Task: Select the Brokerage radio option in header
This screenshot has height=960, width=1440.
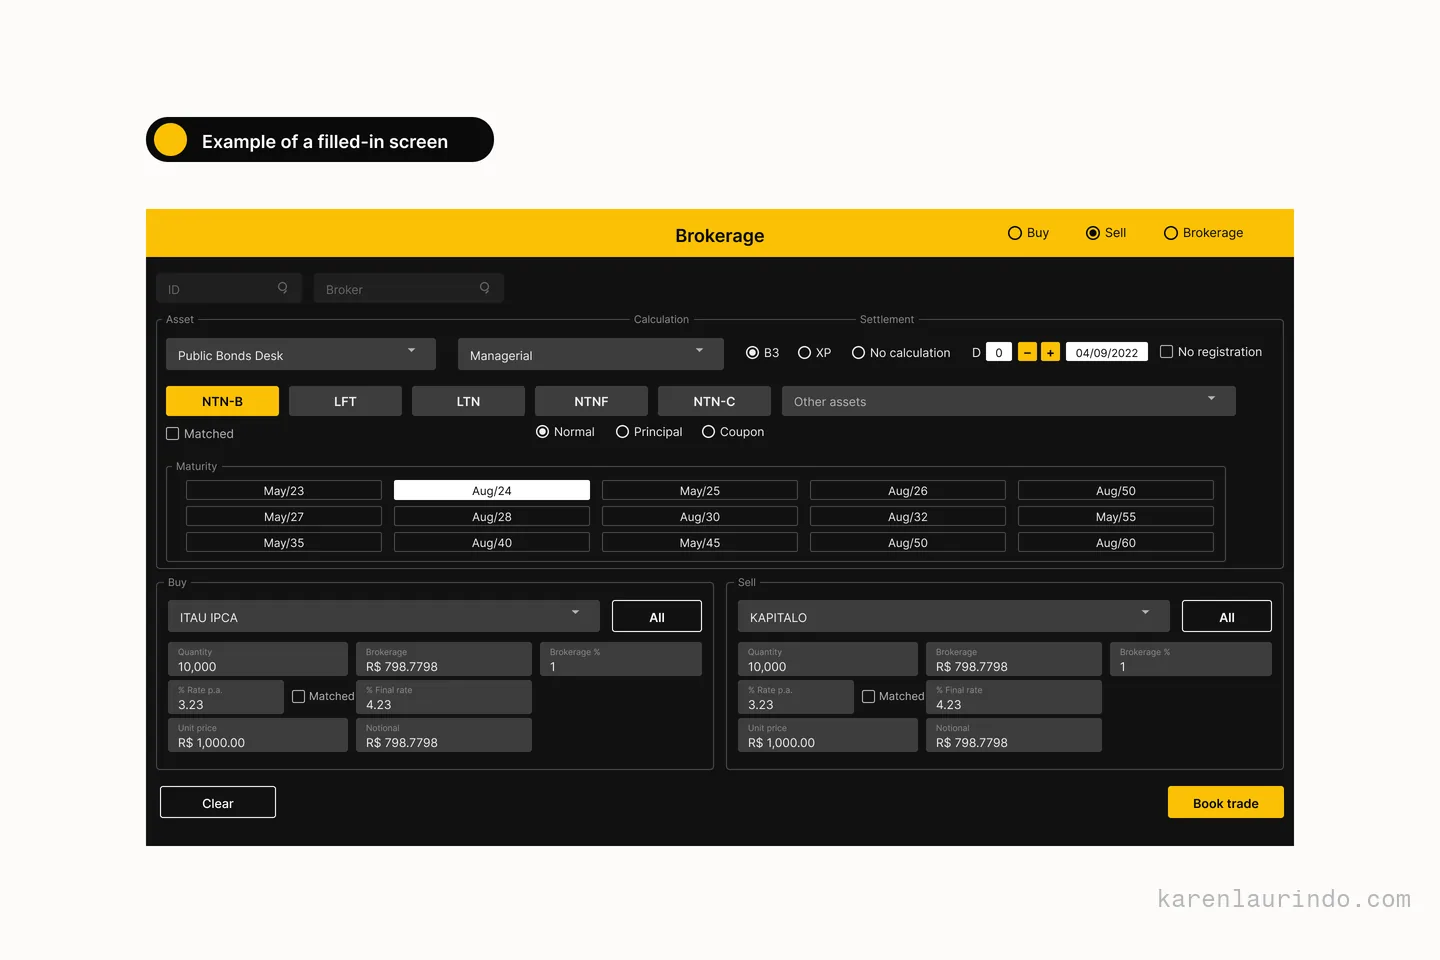Action: pos(1171,233)
